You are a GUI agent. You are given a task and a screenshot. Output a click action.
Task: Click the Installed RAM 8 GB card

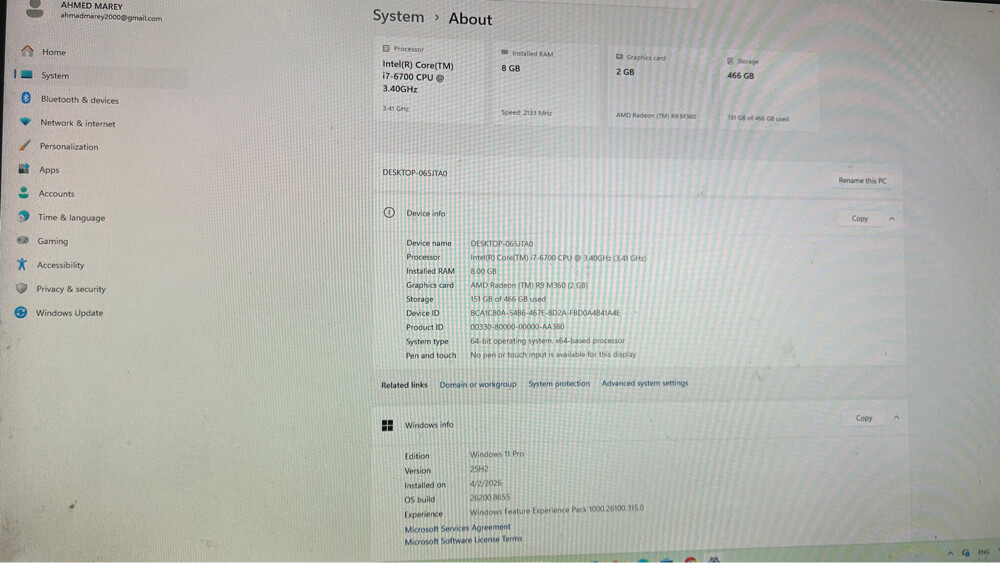(x=547, y=84)
